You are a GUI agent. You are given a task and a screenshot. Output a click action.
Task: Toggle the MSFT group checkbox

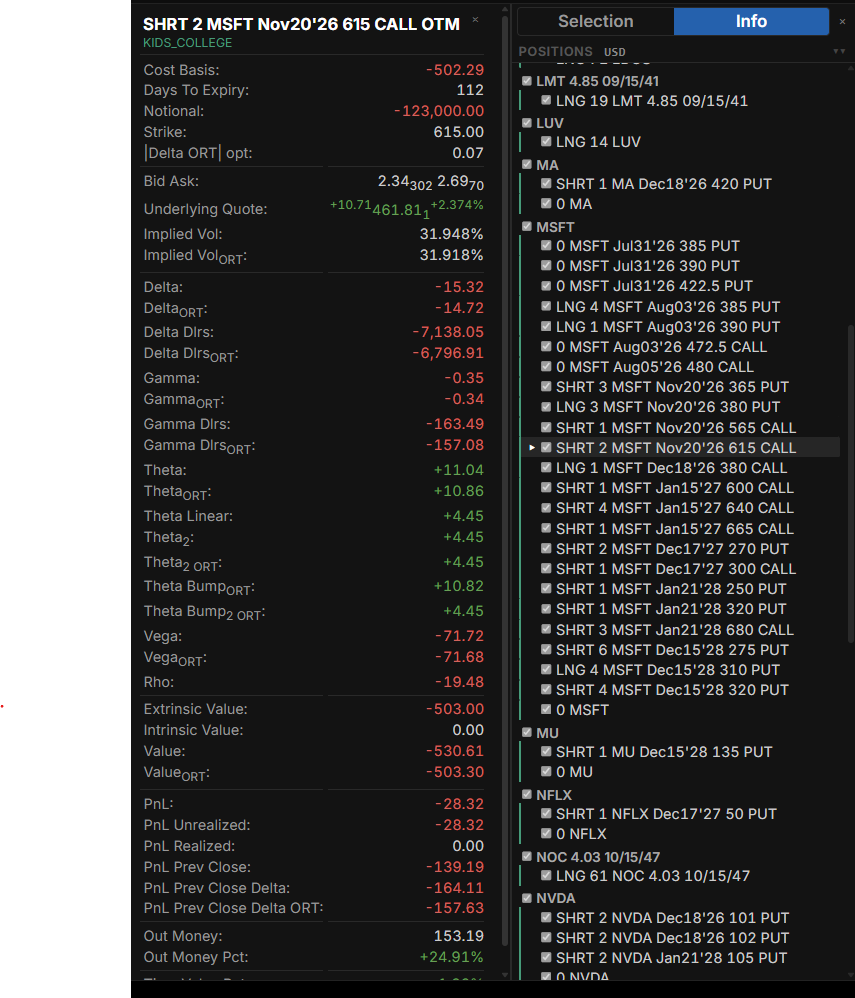point(526,226)
